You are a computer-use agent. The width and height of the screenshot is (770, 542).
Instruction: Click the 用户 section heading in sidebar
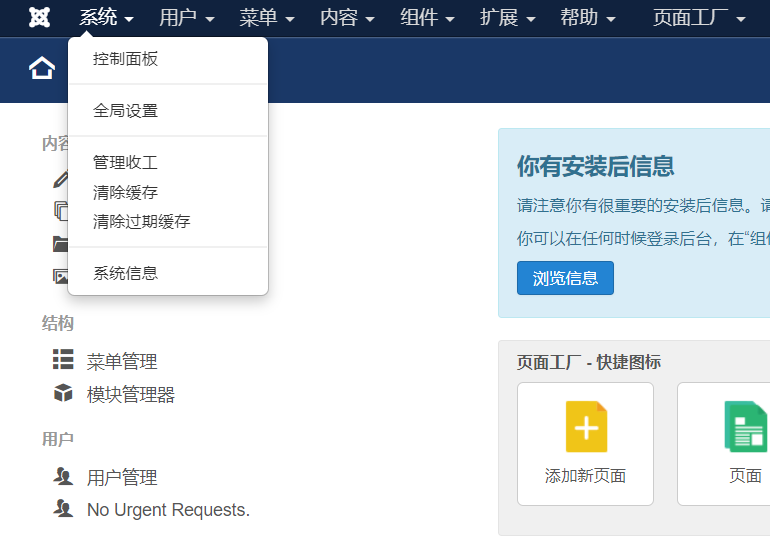(x=57, y=439)
